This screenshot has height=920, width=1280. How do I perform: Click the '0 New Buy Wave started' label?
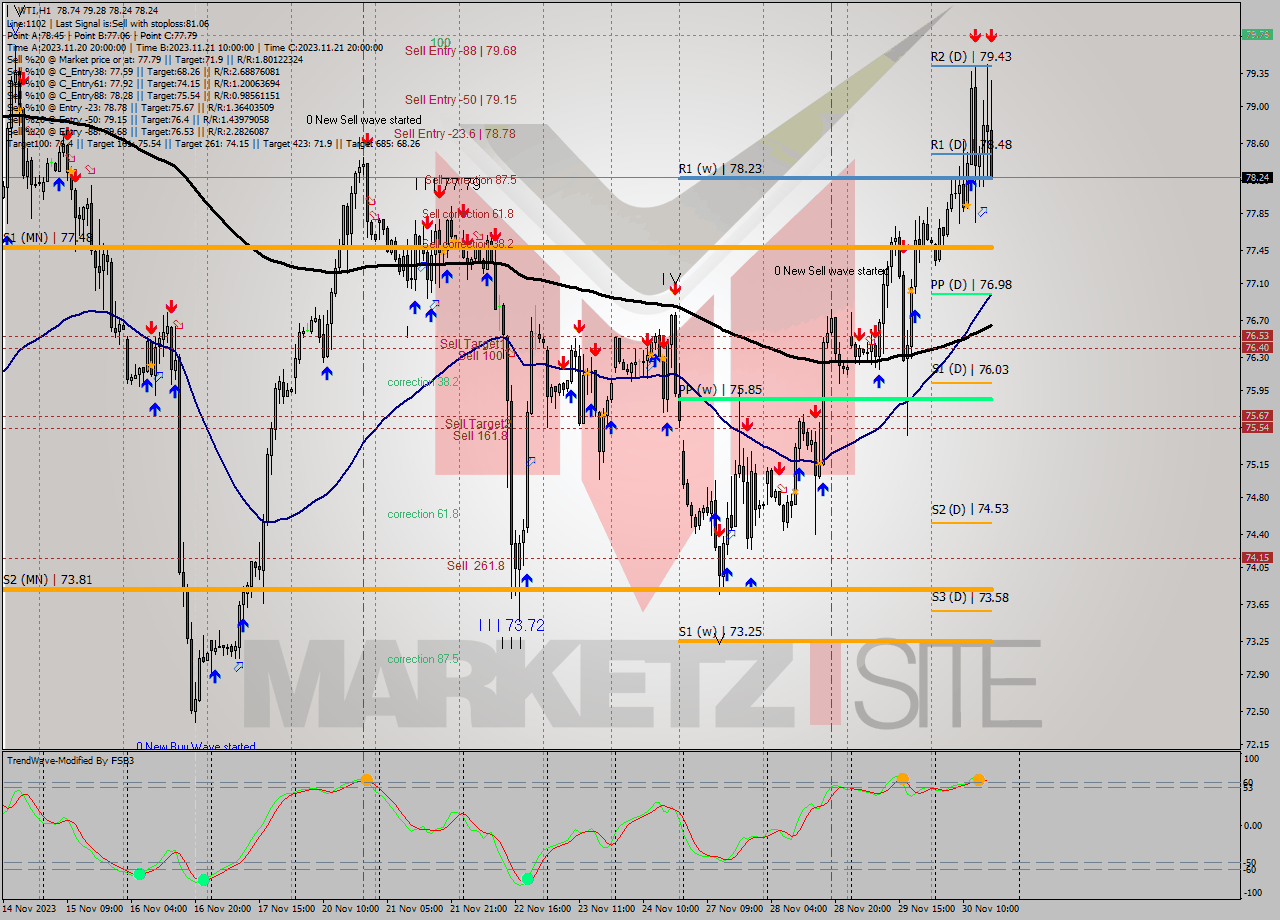[196, 746]
